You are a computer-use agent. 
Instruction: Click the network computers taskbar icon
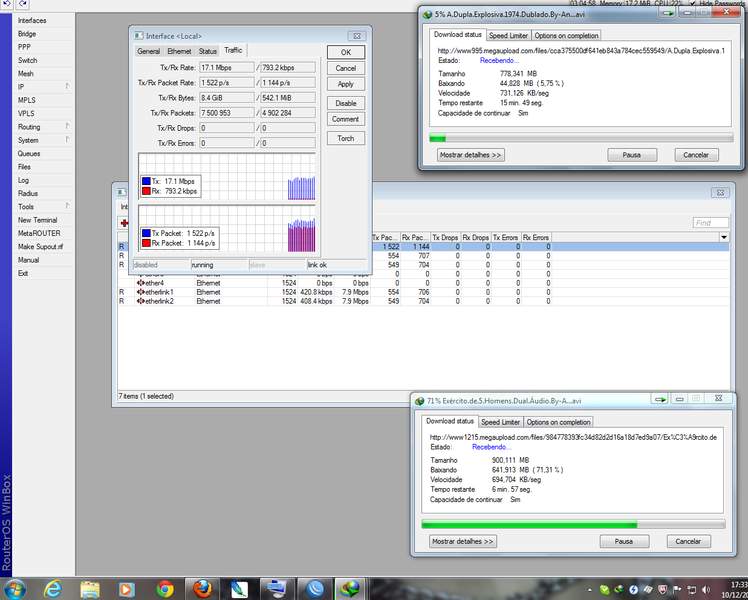[x=277, y=589]
